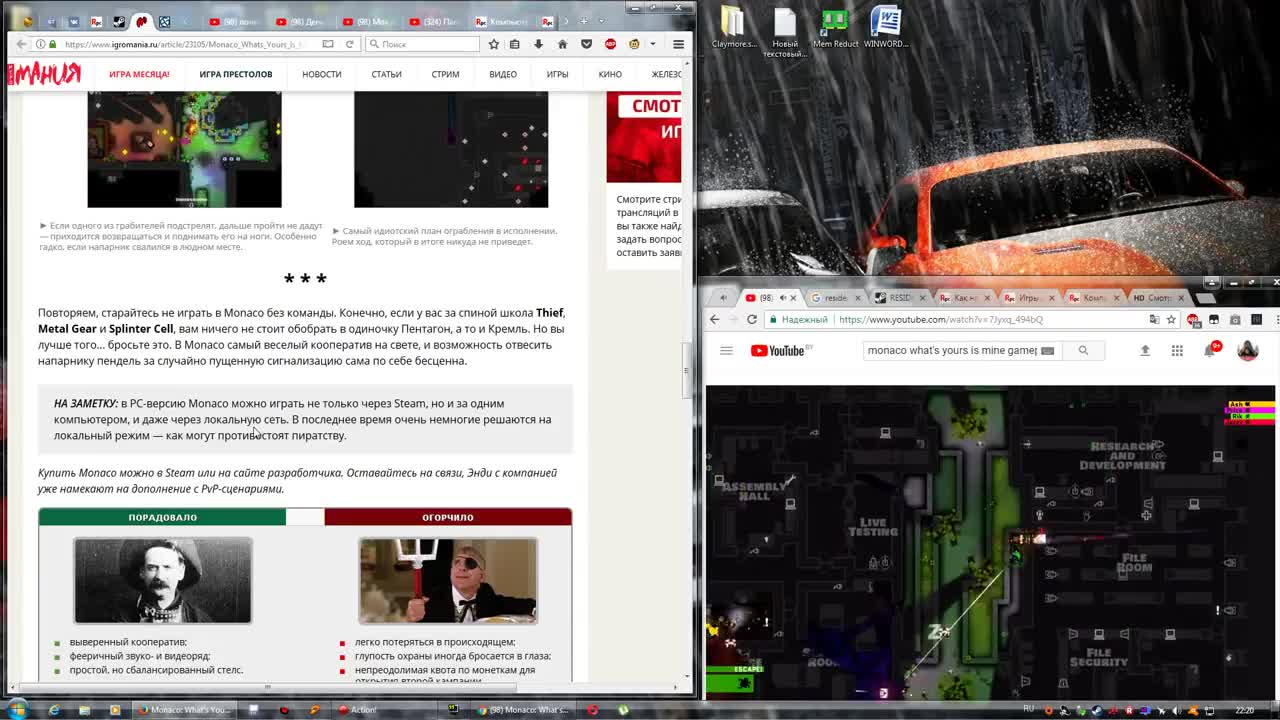Bookmark this page with the Firefox star icon
1280x720 pixels.
pyautogui.click(x=493, y=44)
